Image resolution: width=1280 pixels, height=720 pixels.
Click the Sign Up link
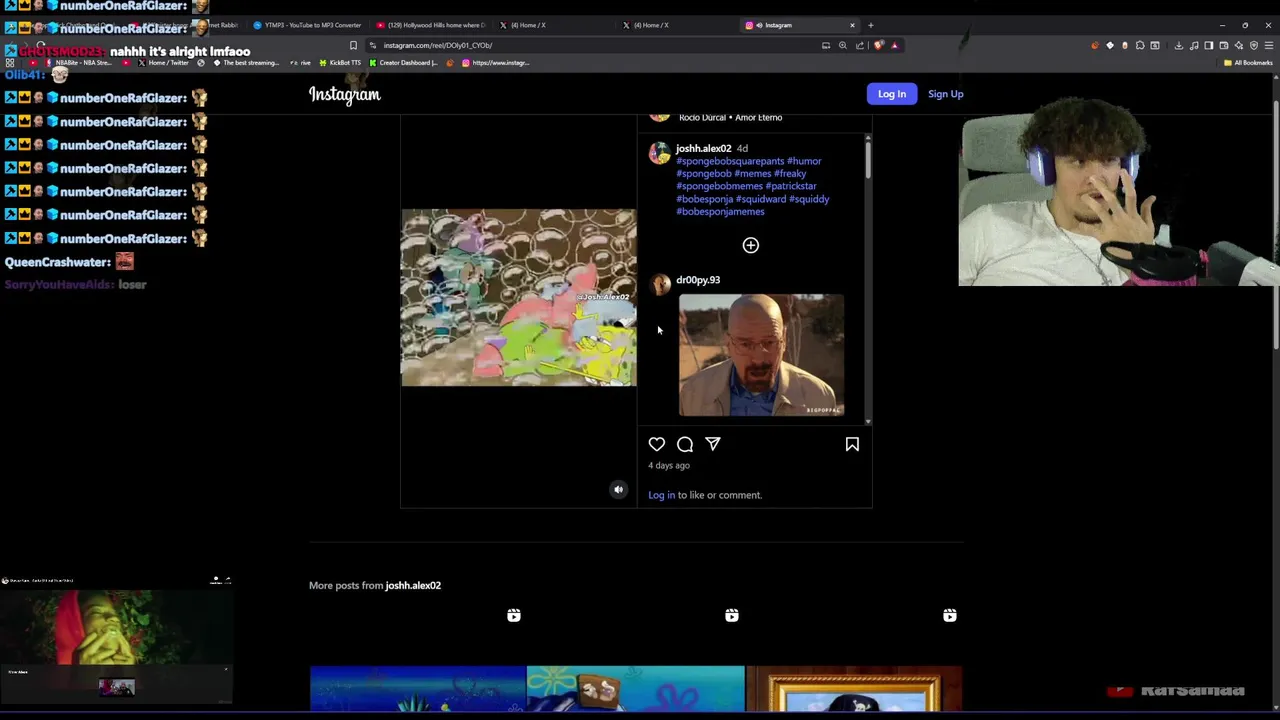[x=945, y=94]
